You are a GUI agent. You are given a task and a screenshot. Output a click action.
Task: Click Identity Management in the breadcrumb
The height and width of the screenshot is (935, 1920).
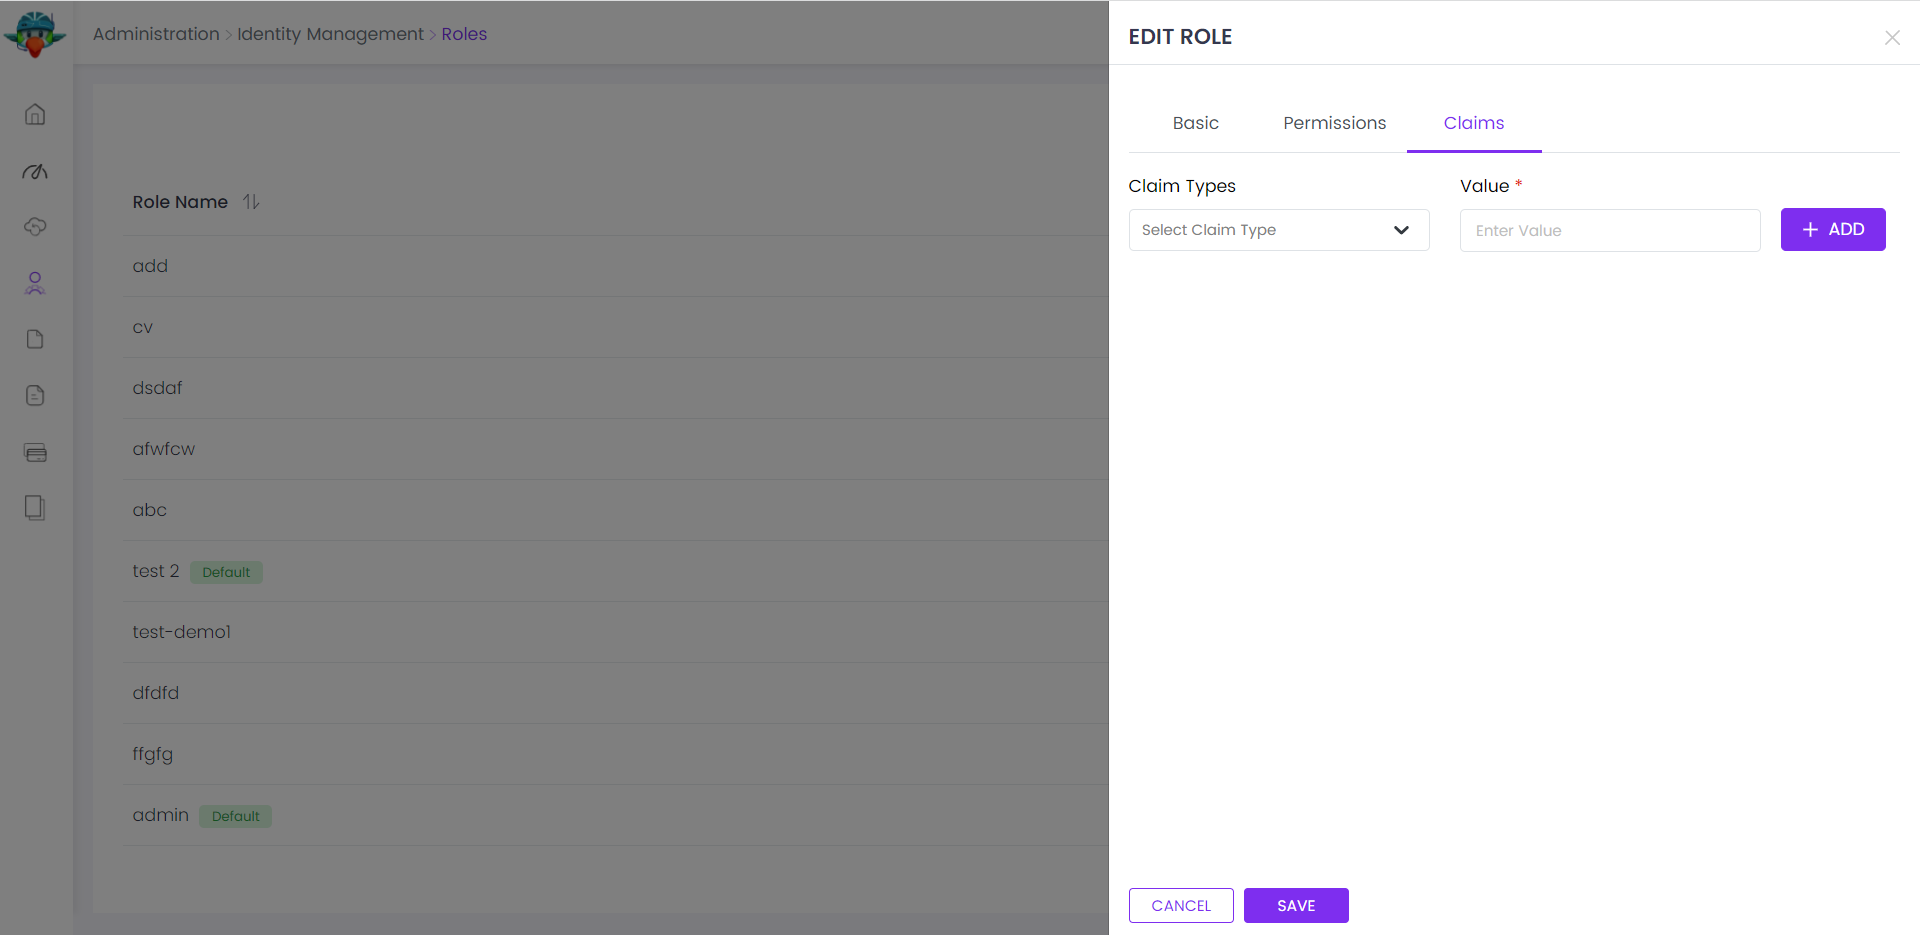click(x=330, y=34)
